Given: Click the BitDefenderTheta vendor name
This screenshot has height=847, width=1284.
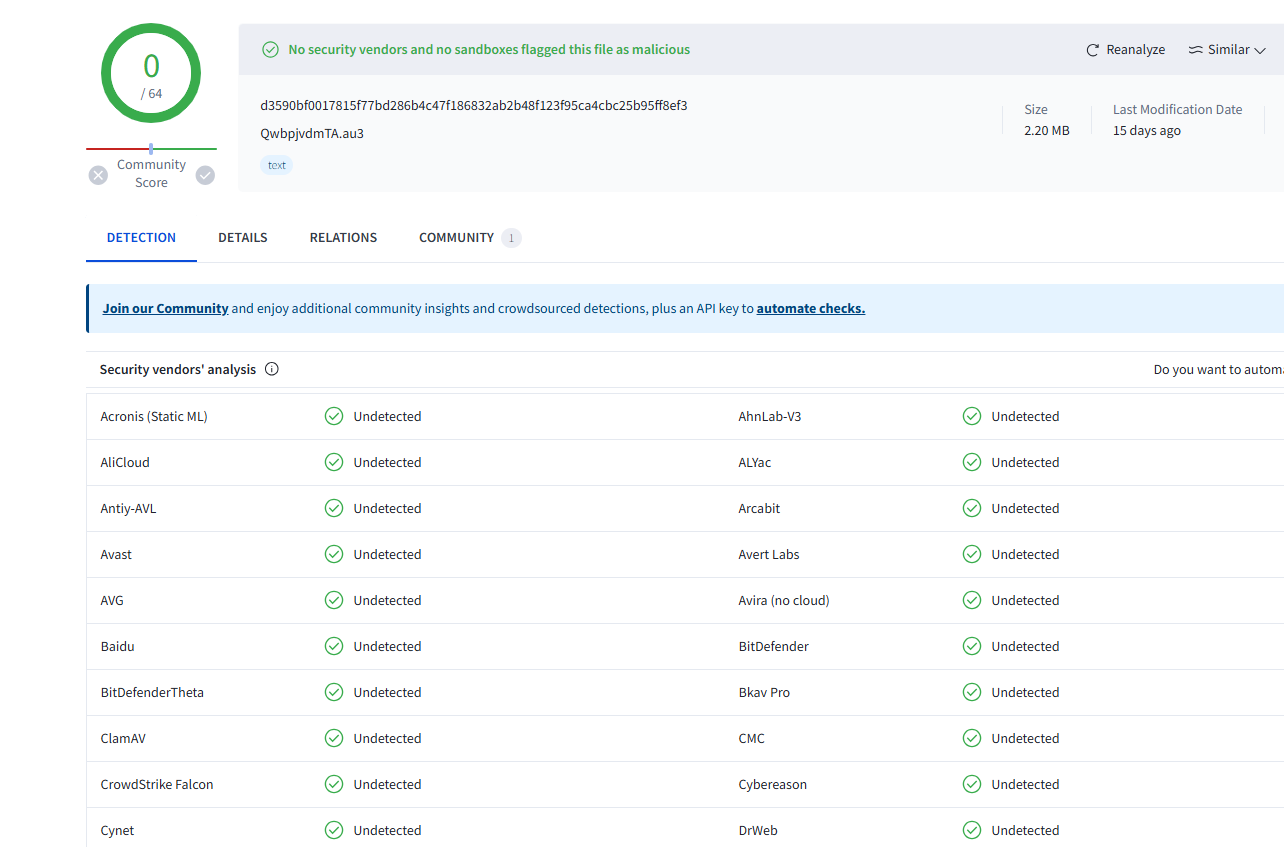Looking at the screenshot, I should coord(152,692).
